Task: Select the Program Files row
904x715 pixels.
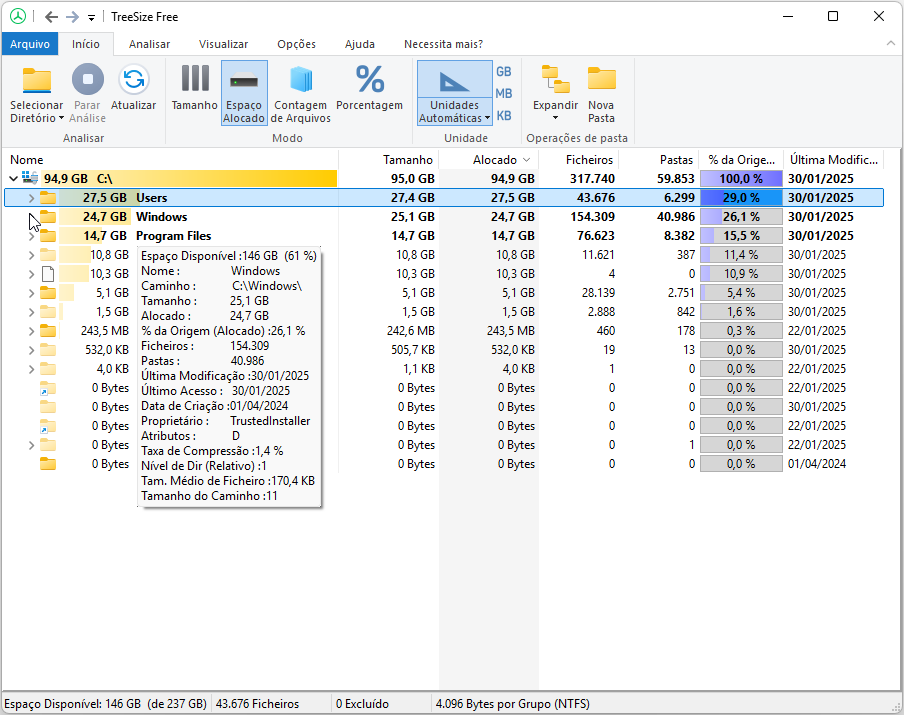Action: [444, 236]
